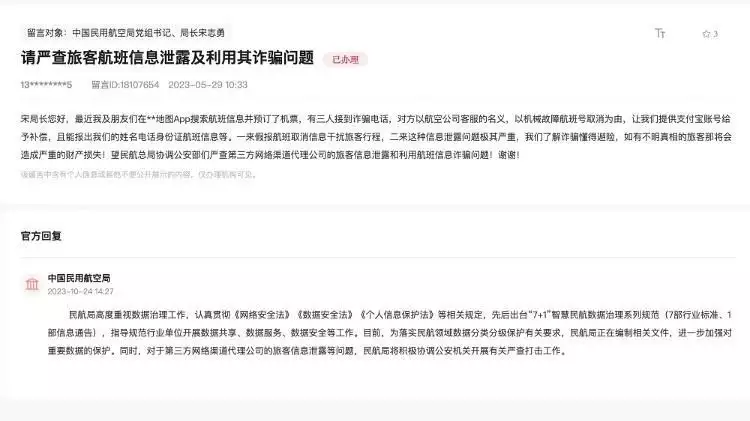
Task: Click the 已办理 status badge
Action: [x=345, y=59]
